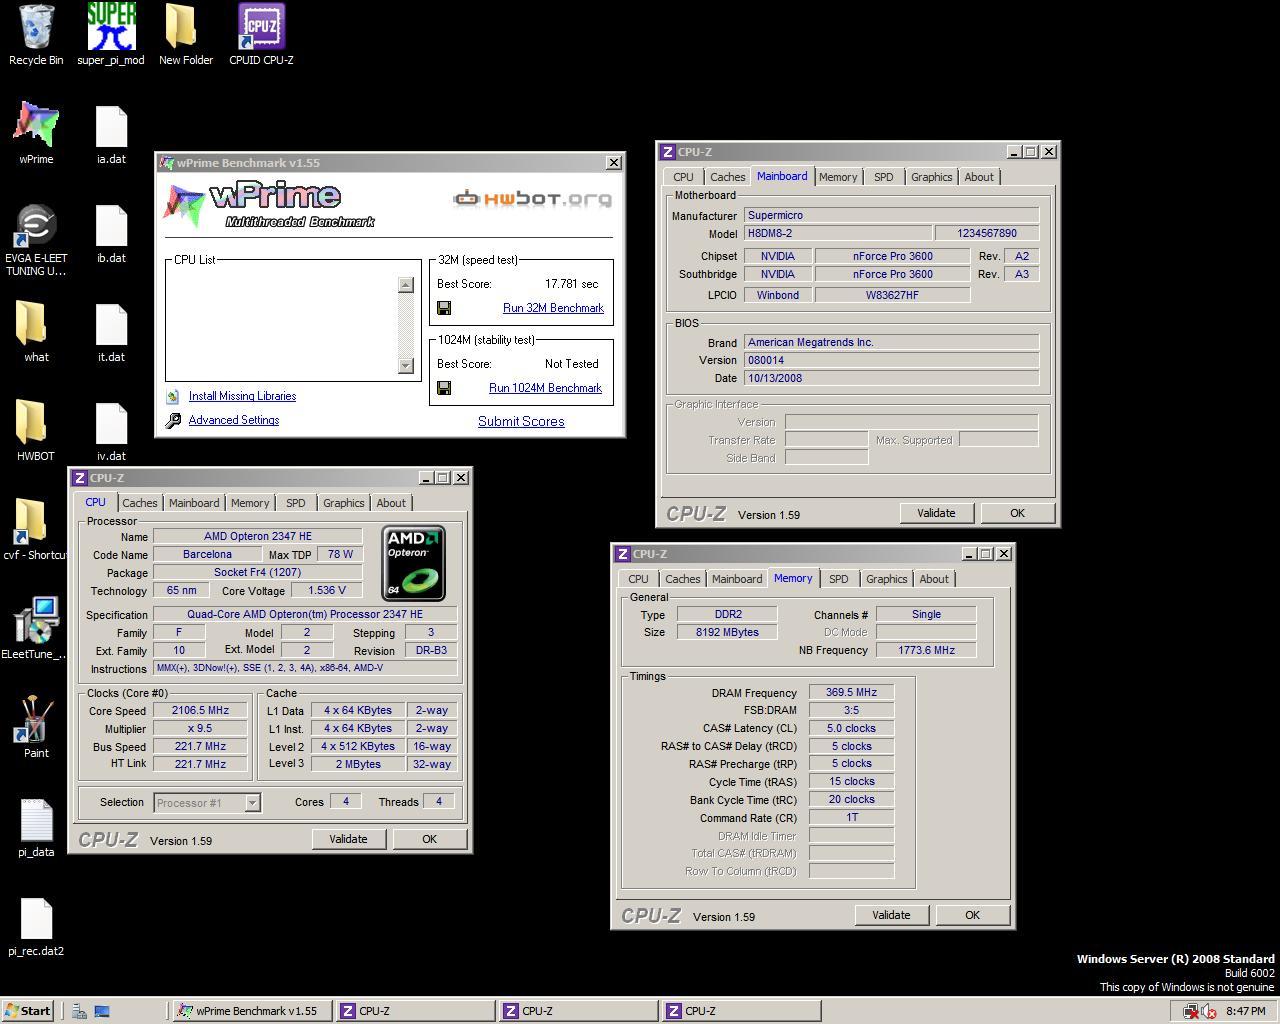Click Run 1024M Benchmark link

tap(545, 388)
